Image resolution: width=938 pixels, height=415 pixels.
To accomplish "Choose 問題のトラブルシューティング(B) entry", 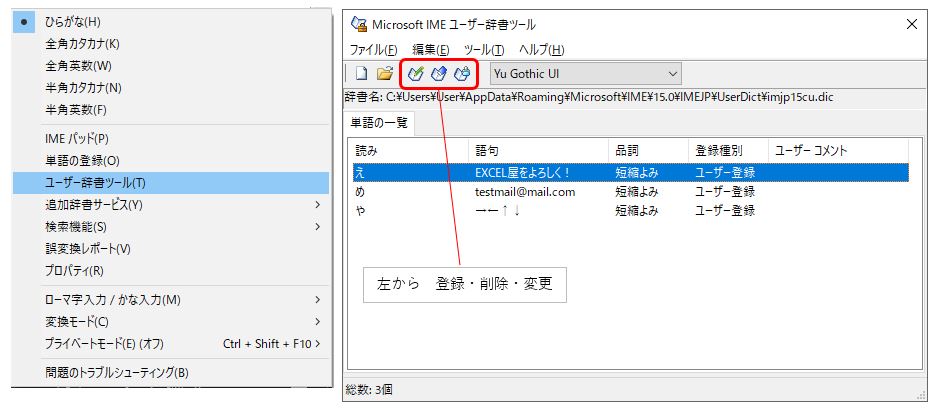I will tap(170, 373).
